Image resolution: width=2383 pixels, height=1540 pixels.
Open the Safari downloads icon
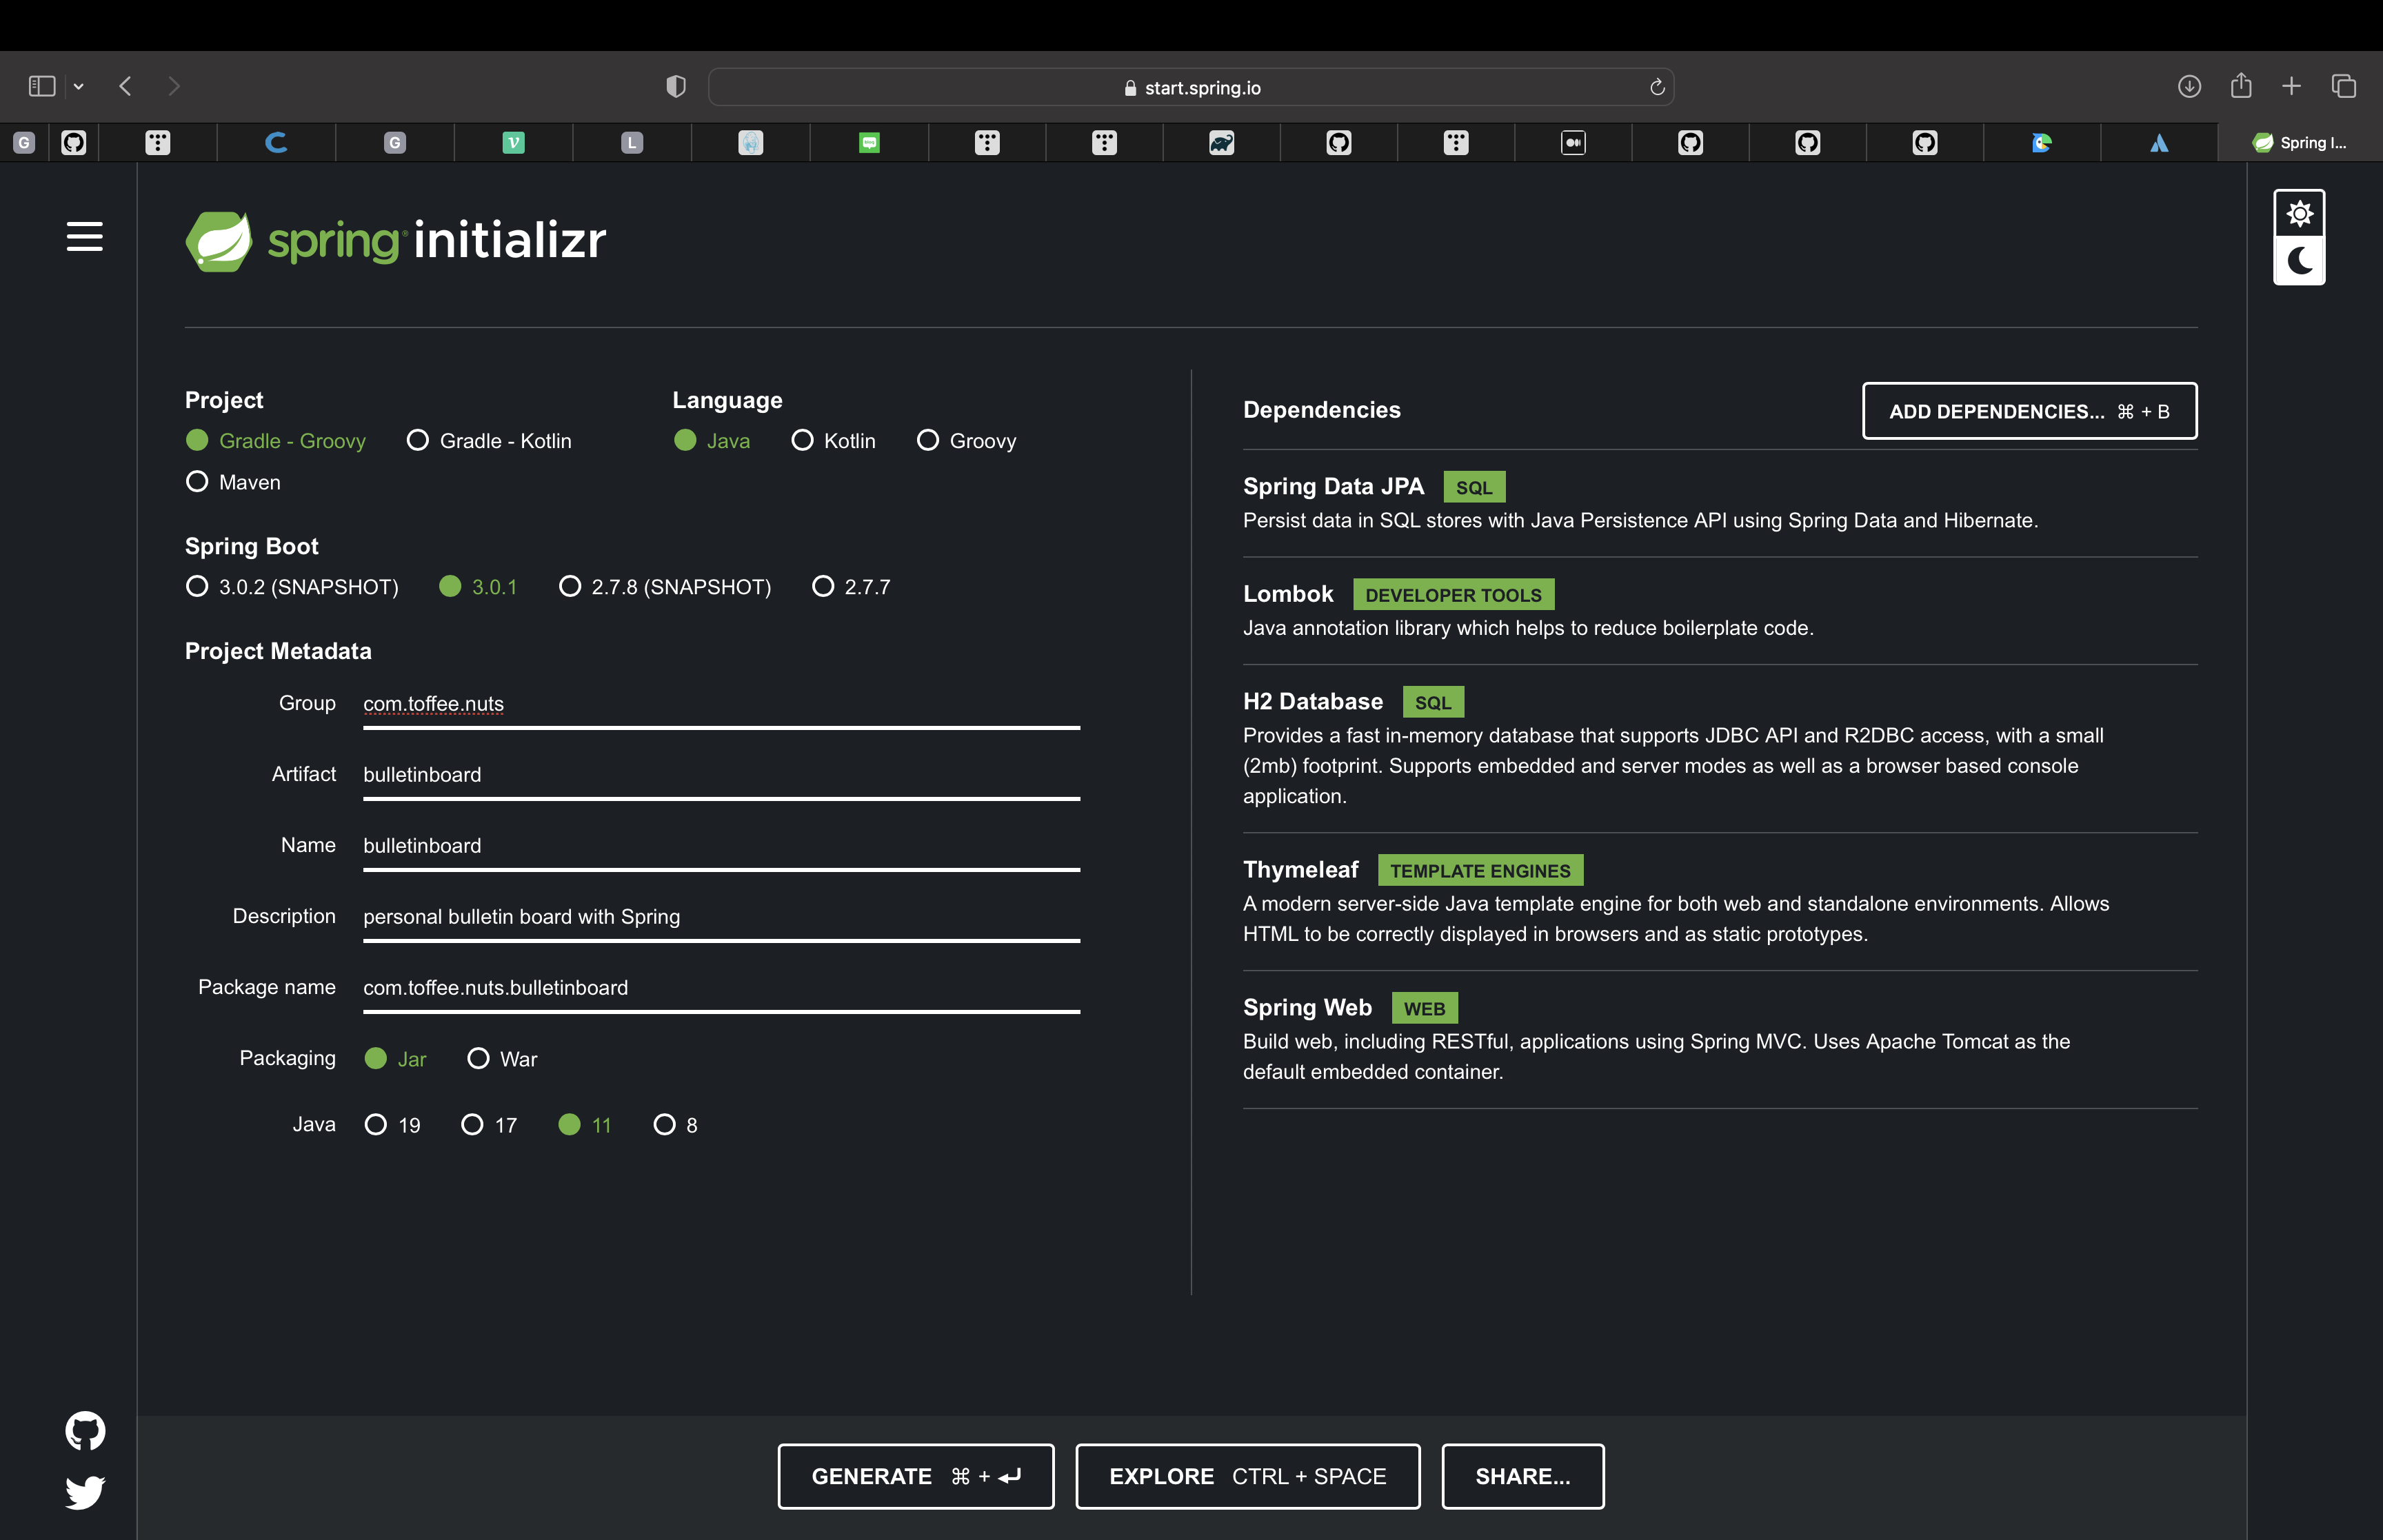(2189, 86)
